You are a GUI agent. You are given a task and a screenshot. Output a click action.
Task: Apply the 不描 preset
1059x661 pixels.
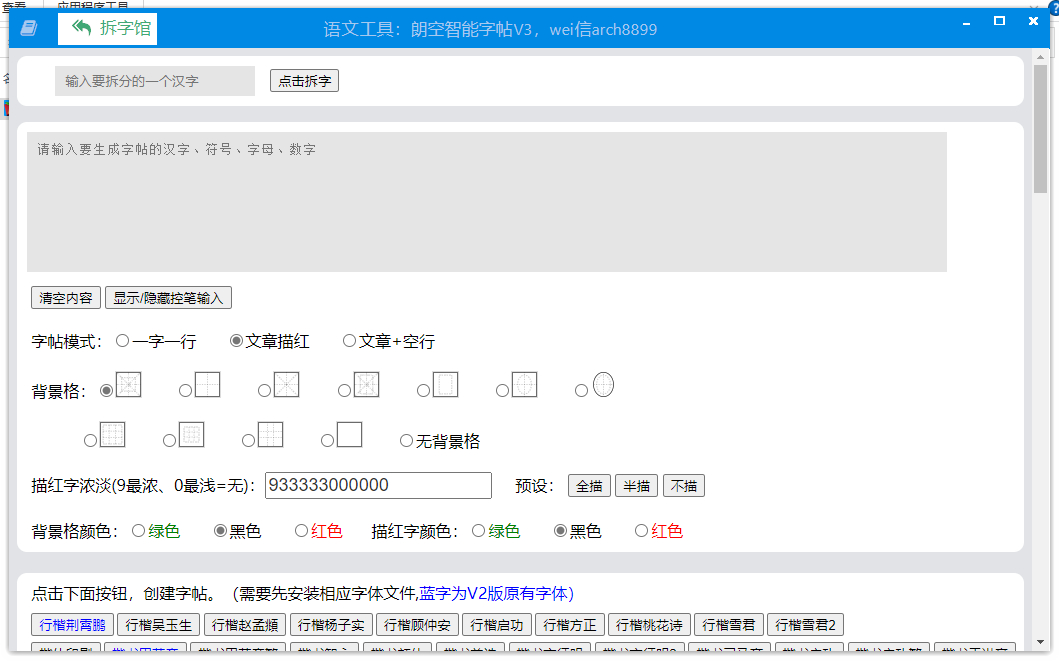[x=684, y=486]
